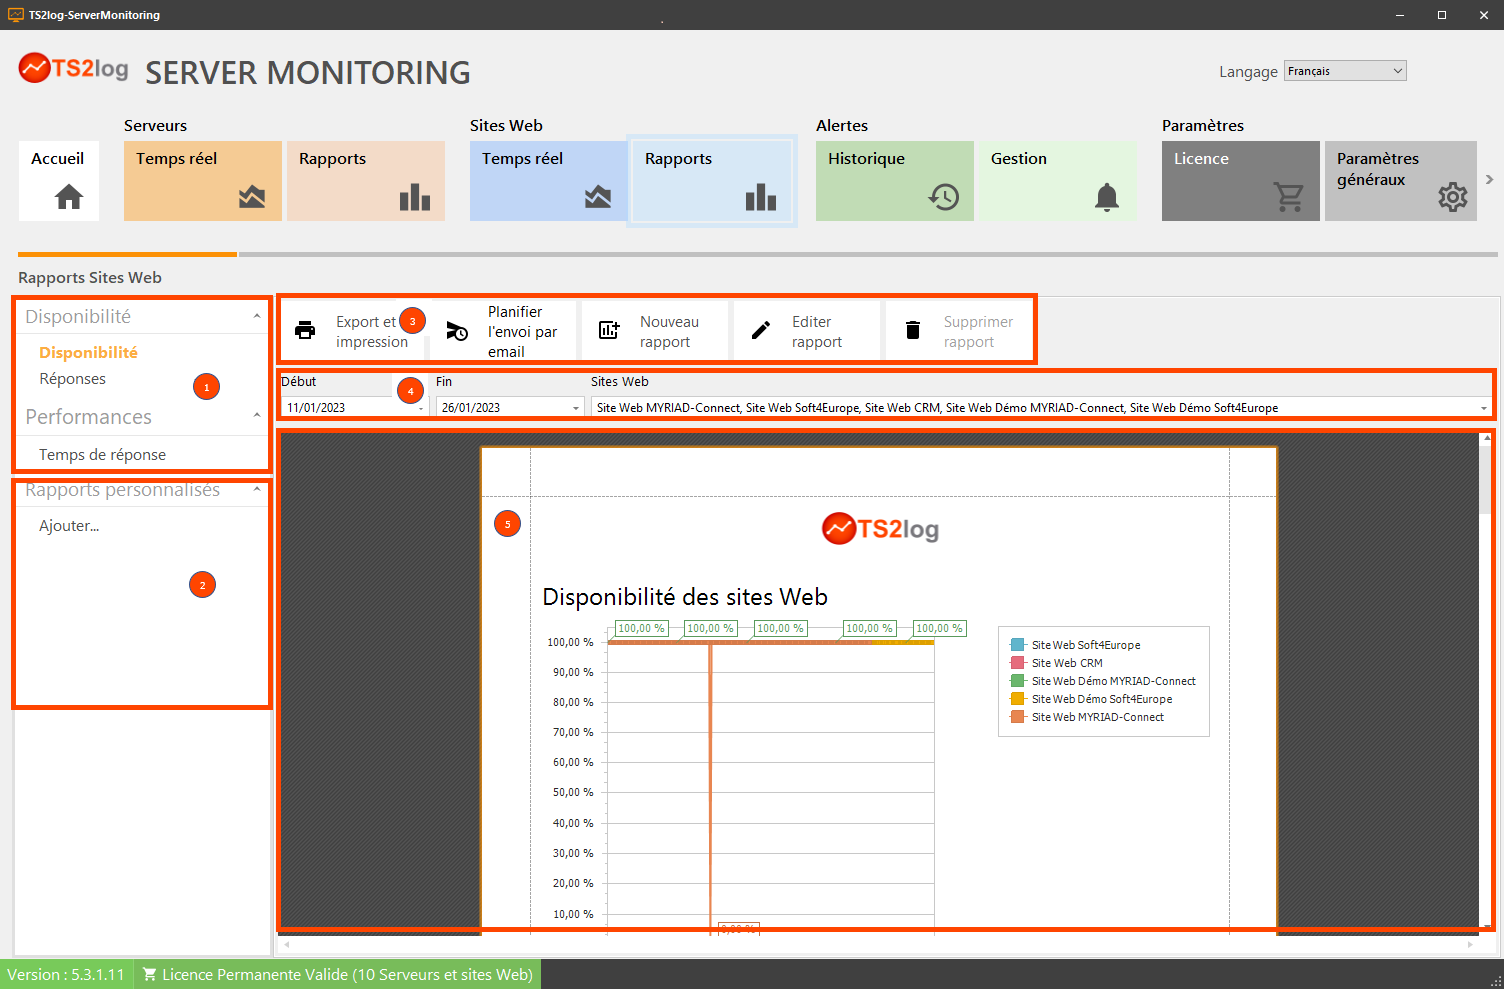The width and height of the screenshot is (1504, 989).
Task: Click the TS2log logo in report preview
Action: click(x=880, y=528)
